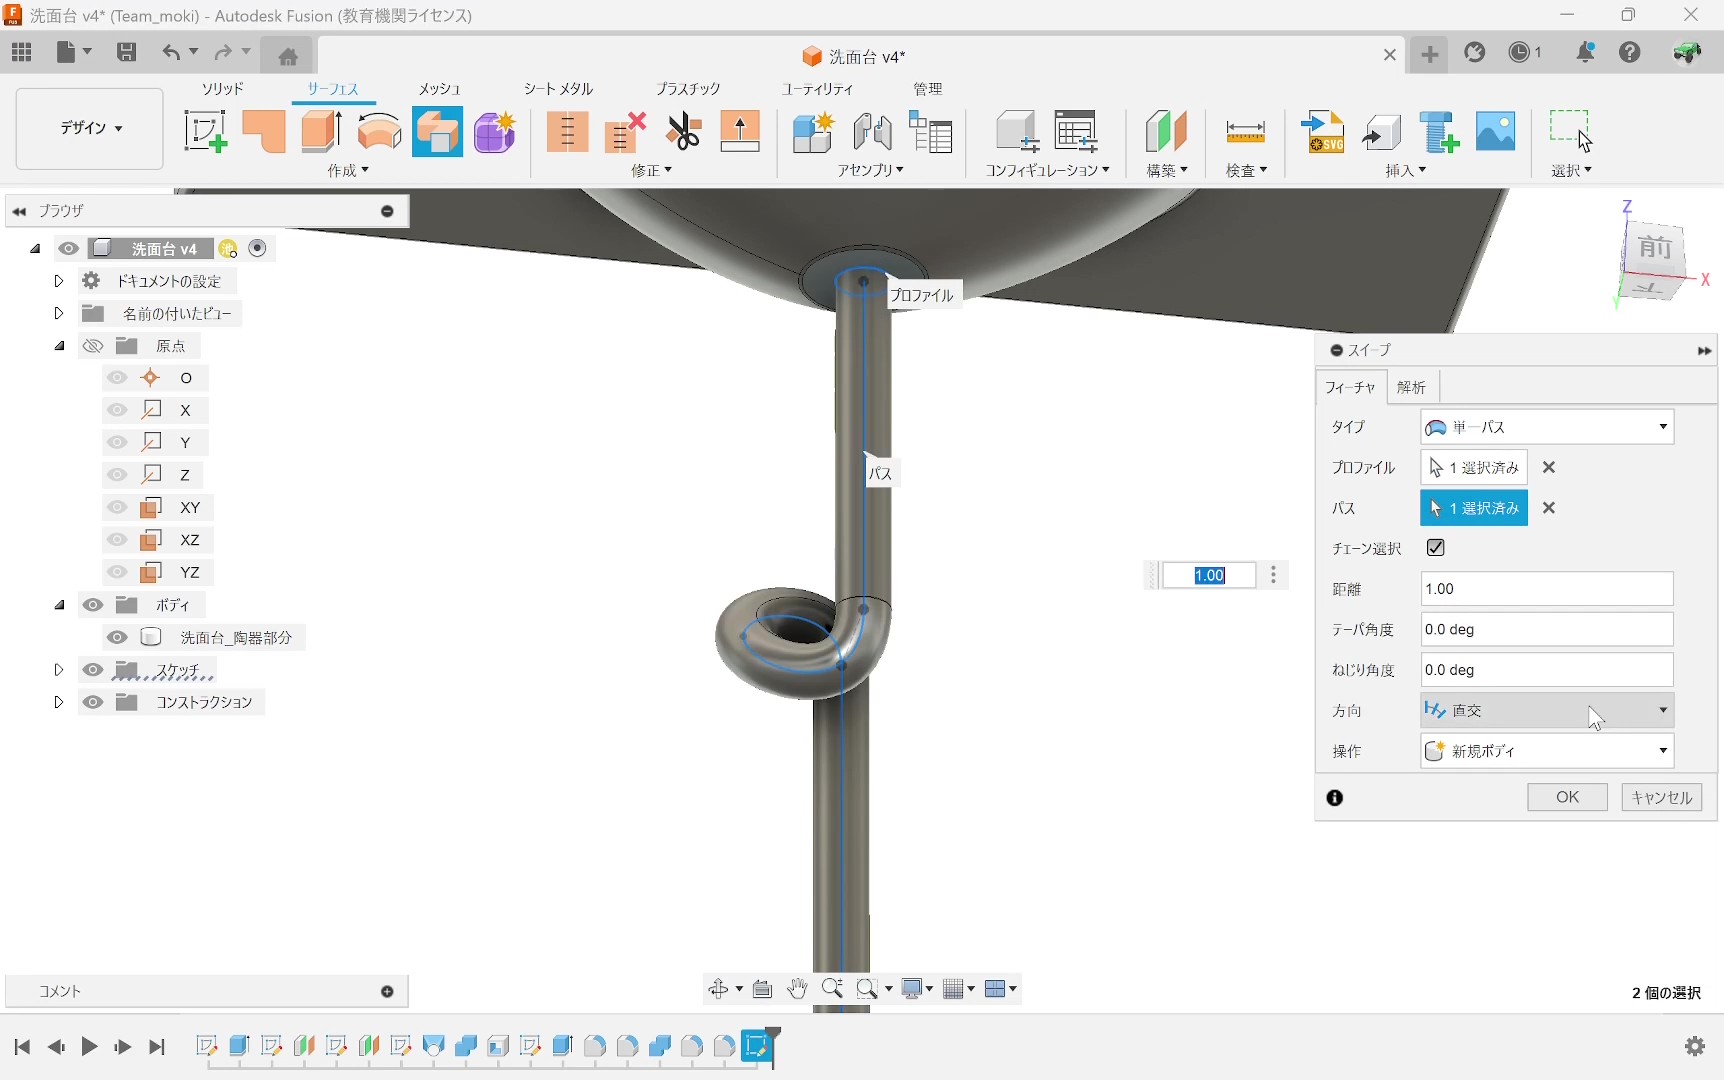Viewport: 1724px width, 1080px height.
Task: Select the Offset/align orange lines icon
Action: pyautogui.click(x=567, y=132)
